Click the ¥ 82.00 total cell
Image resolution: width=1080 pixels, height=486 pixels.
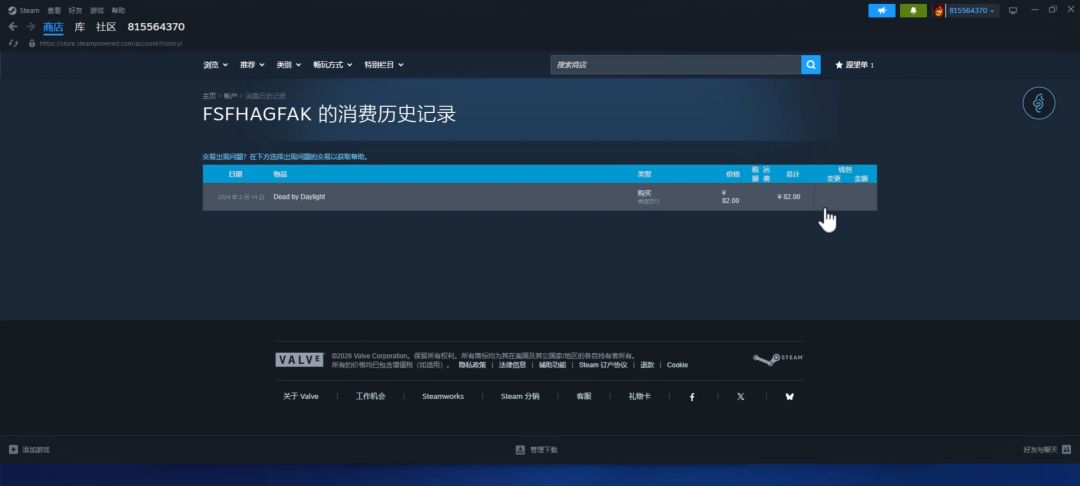(x=789, y=197)
